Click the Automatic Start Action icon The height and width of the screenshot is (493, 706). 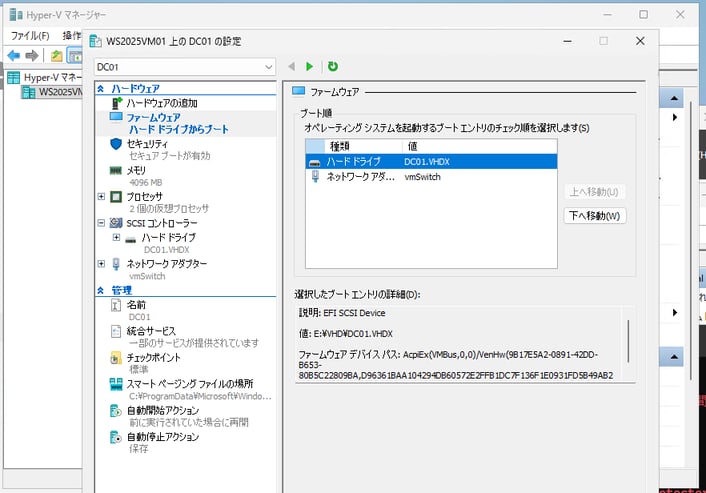pyautogui.click(x=116, y=411)
